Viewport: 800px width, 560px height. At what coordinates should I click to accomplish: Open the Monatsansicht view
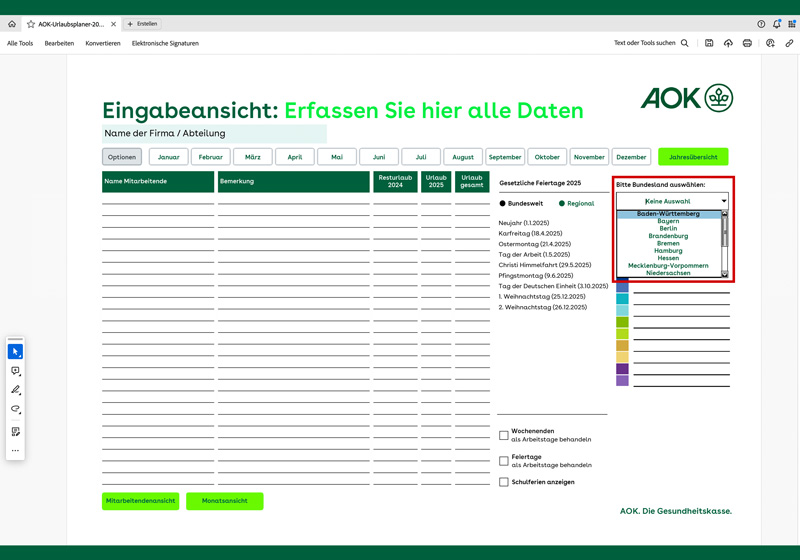tap(224, 501)
